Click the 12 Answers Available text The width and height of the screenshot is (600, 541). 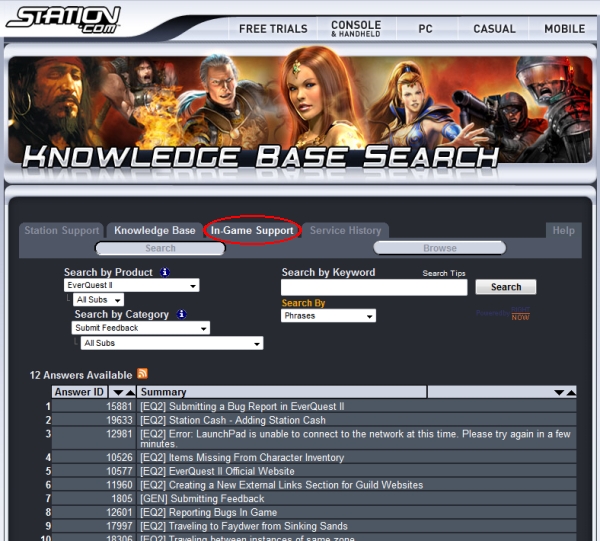tap(81, 375)
